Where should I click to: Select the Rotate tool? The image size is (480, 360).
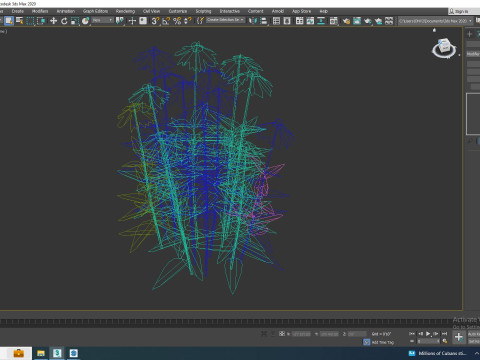[x=64, y=21]
